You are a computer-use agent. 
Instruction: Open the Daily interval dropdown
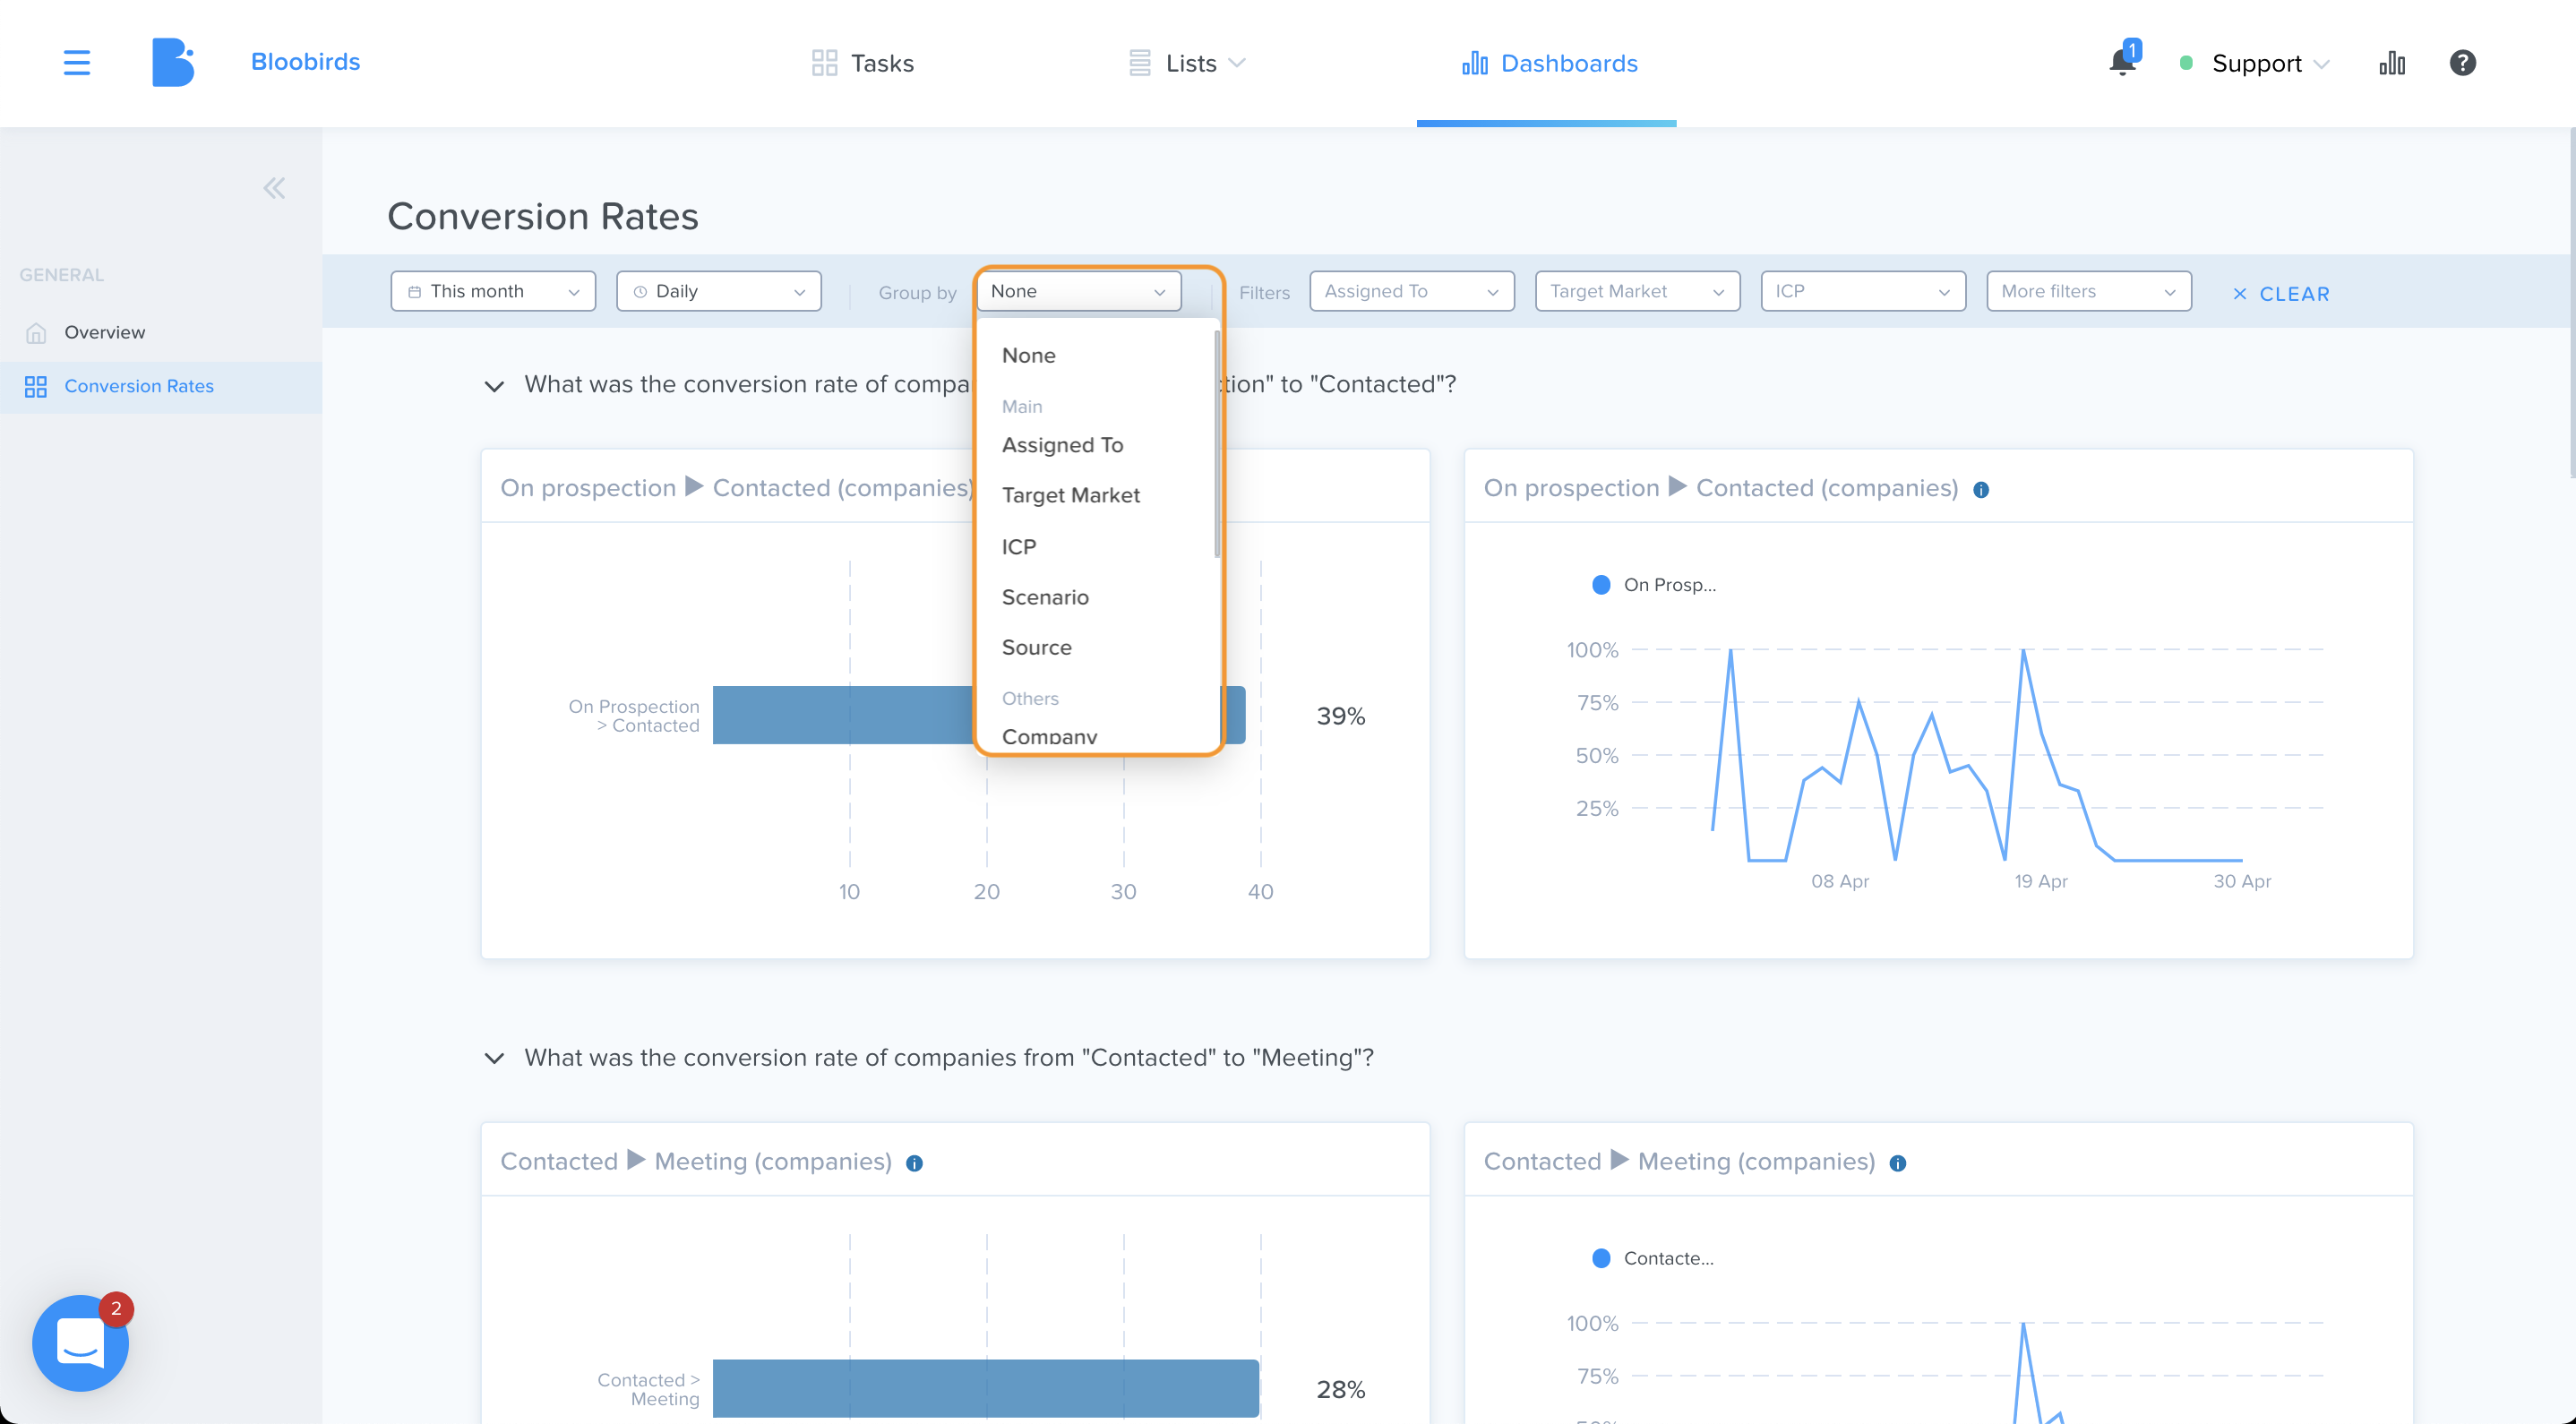point(719,291)
